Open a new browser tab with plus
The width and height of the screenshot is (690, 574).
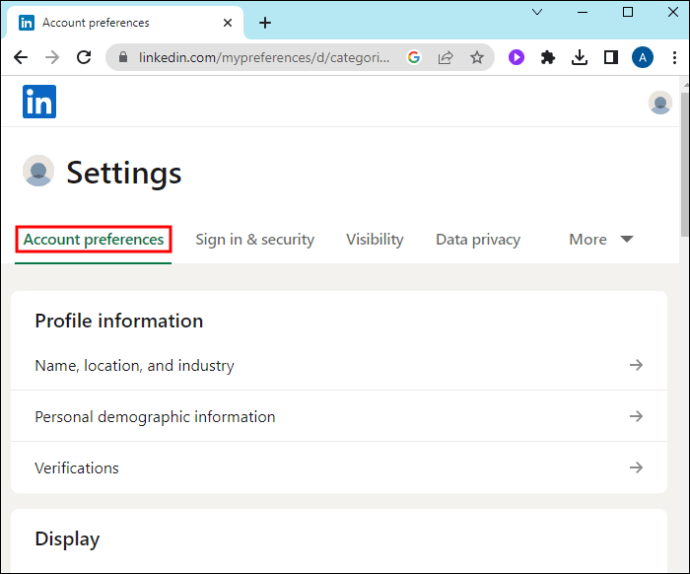tap(265, 22)
